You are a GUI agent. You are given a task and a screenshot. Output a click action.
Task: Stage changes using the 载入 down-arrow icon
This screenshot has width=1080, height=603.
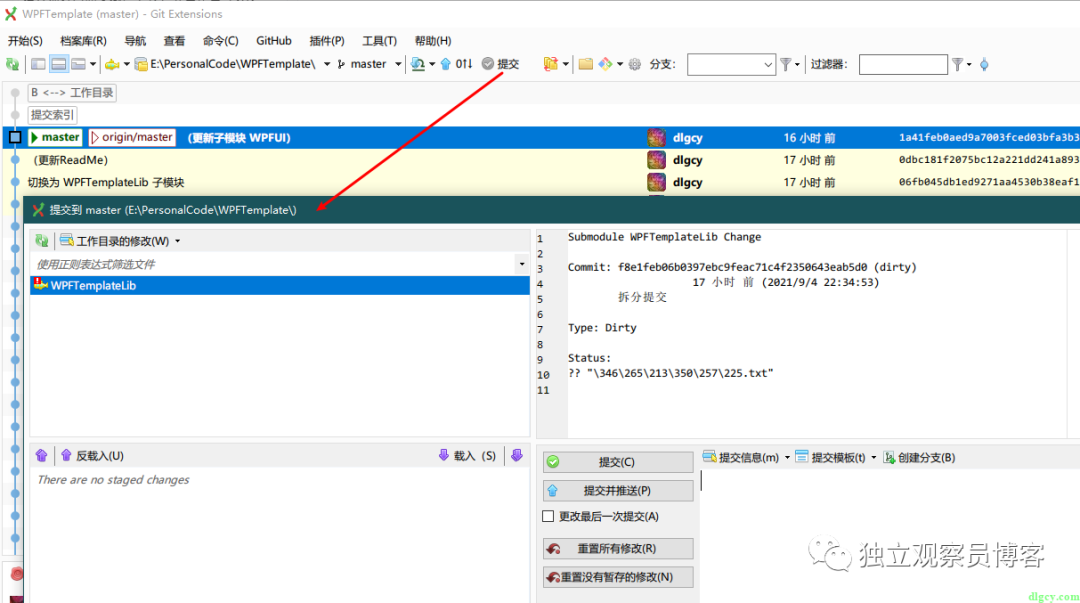(442, 455)
